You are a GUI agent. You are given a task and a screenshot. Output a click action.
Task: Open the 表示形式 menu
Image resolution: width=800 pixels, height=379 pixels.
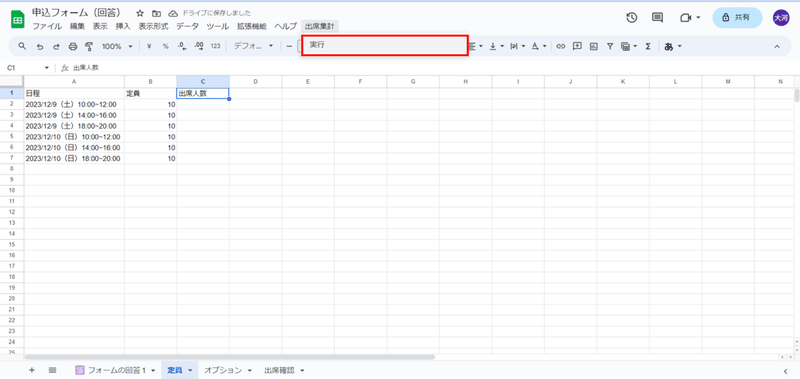click(x=154, y=27)
